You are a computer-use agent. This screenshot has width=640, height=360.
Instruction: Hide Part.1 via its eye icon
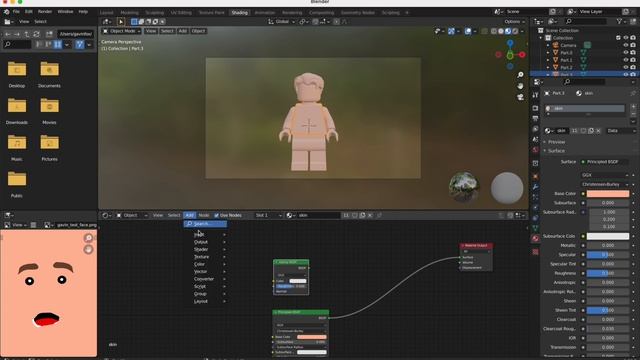pyautogui.click(x=626, y=60)
